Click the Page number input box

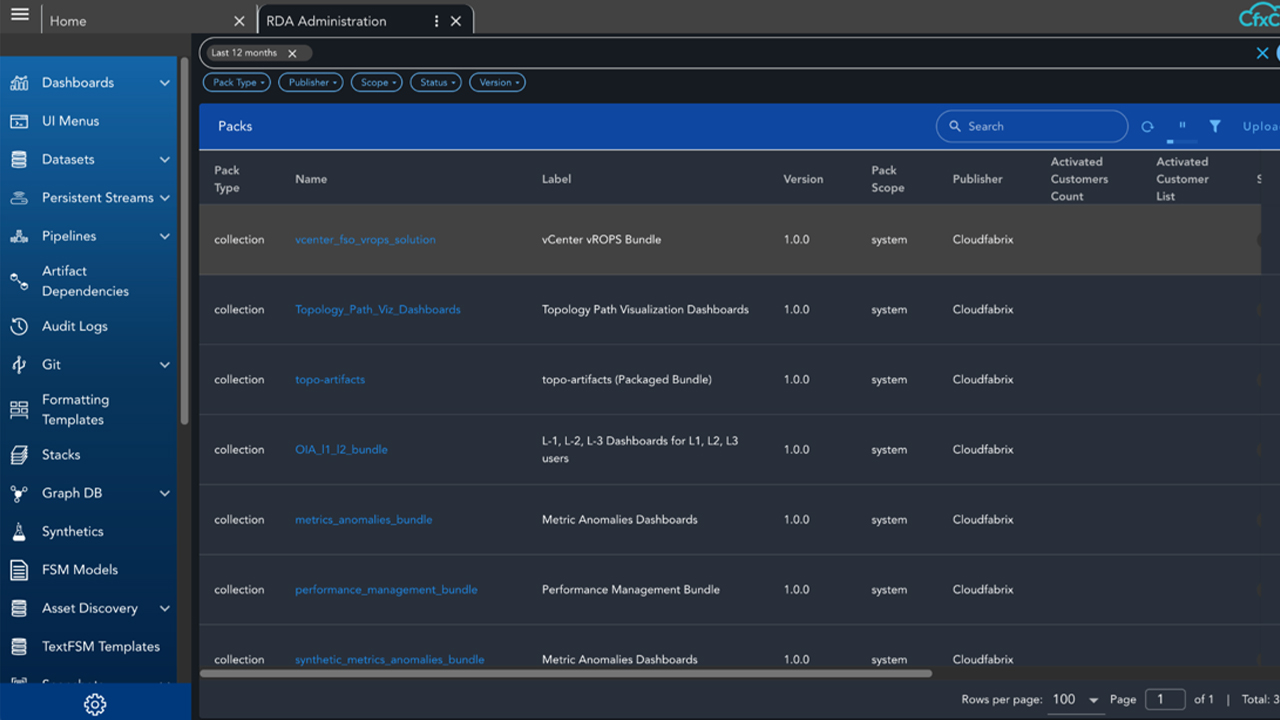[1165, 700]
